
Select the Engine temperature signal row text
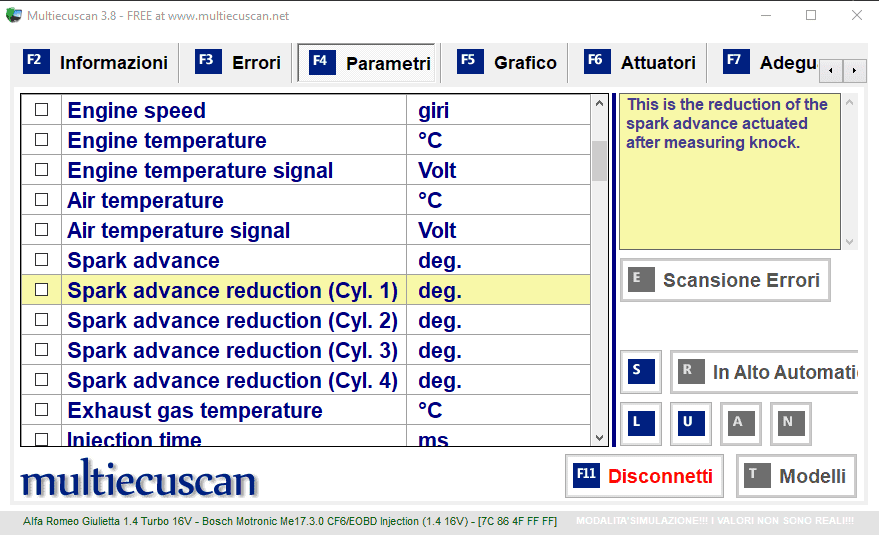(x=200, y=170)
